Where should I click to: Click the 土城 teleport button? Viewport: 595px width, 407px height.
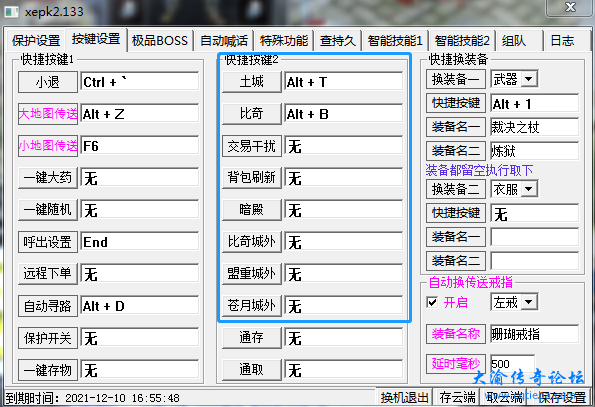point(252,82)
